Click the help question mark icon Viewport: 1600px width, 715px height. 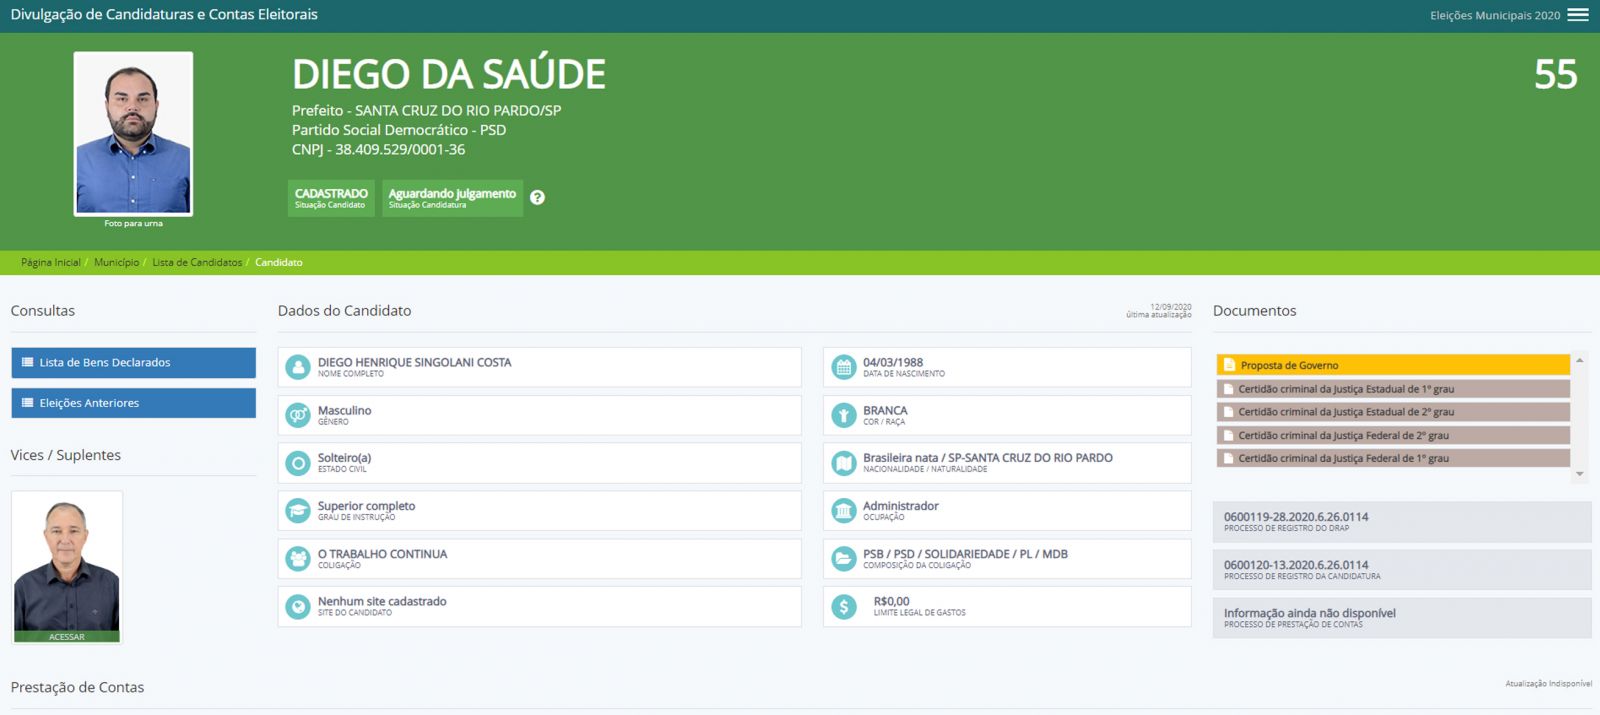pyautogui.click(x=537, y=198)
